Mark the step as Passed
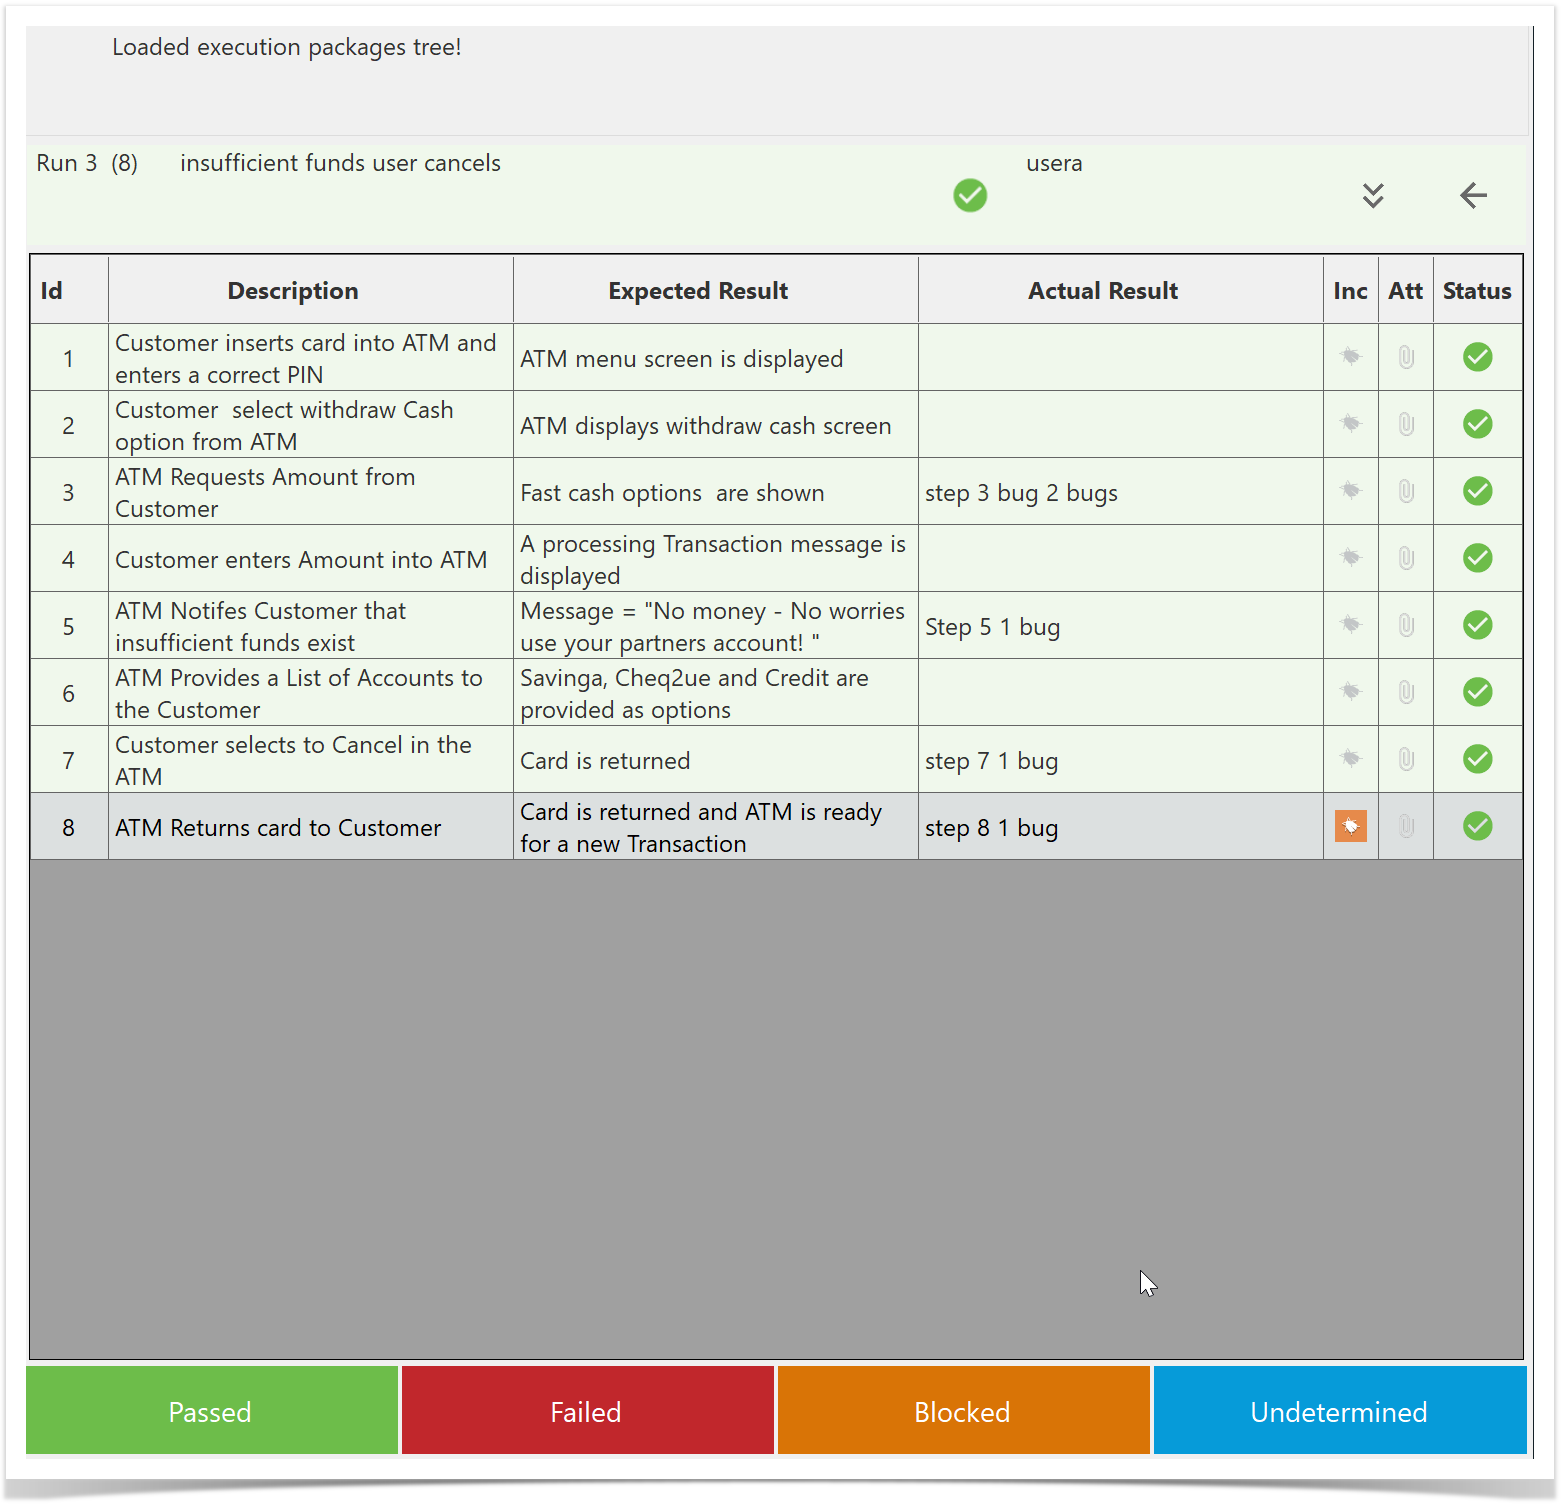Image resolution: width=1568 pixels, height=1508 pixels. coord(211,1411)
